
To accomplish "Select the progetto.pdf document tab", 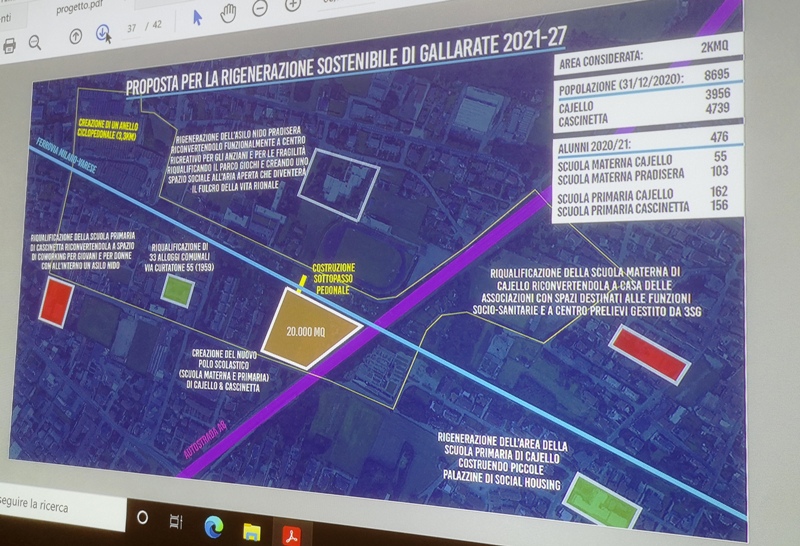I will click(x=79, y=9).
